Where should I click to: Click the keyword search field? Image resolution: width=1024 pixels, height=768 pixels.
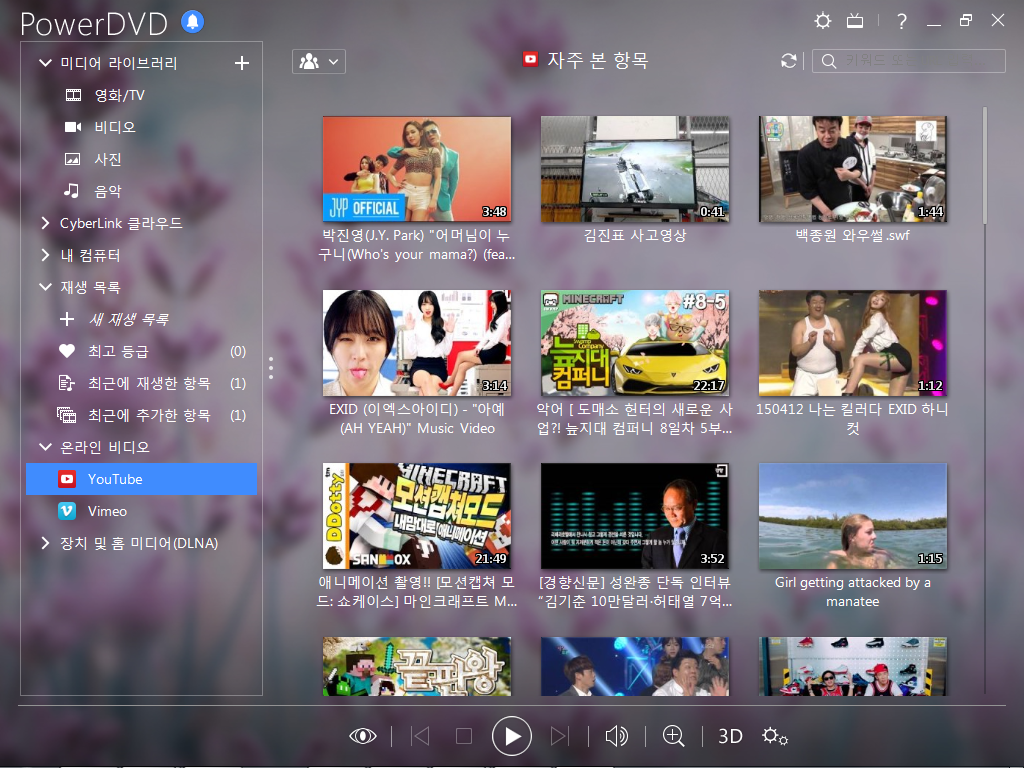pyautogui.click(x=908, y=61)
